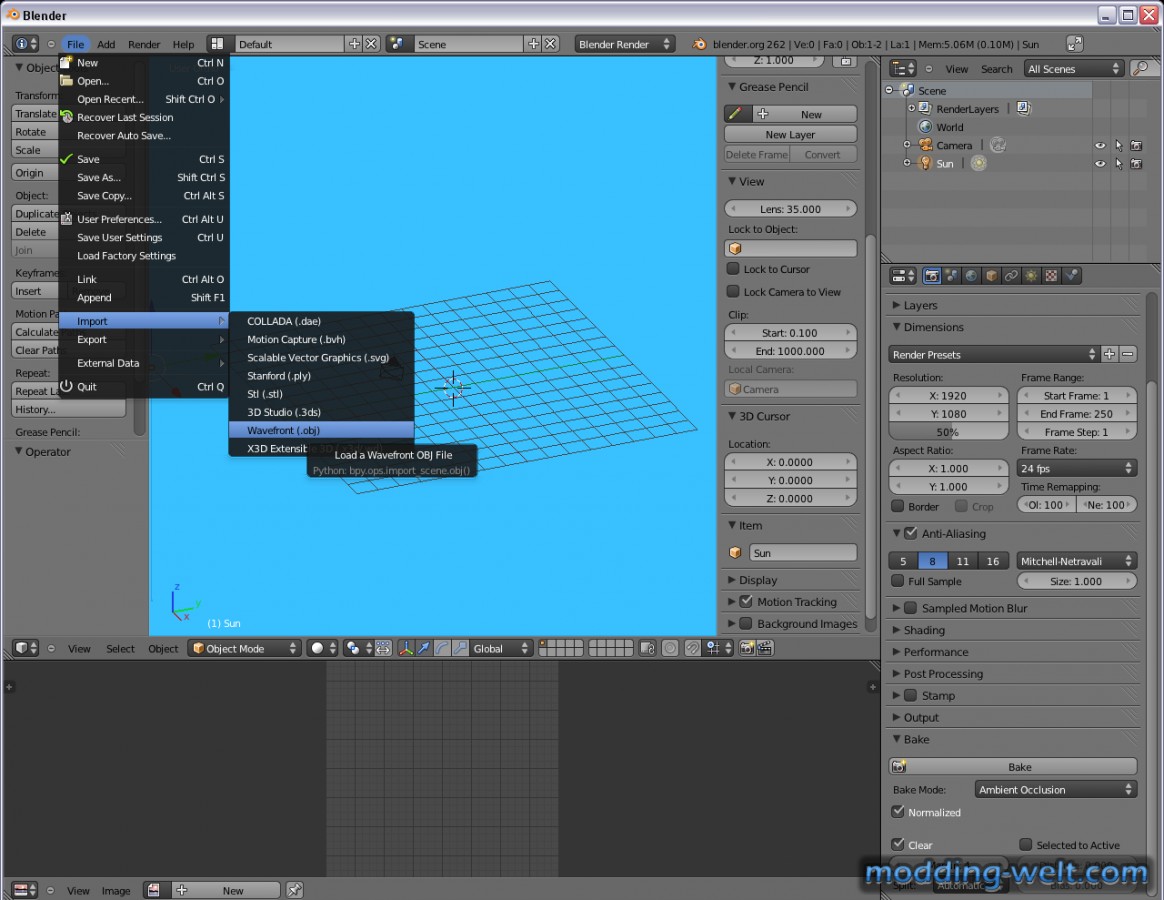Click the screen layout browse icon
Image resolution: width=1164 pixels, height=900 pixels.
pyautogui.click(x=217, y=44)
